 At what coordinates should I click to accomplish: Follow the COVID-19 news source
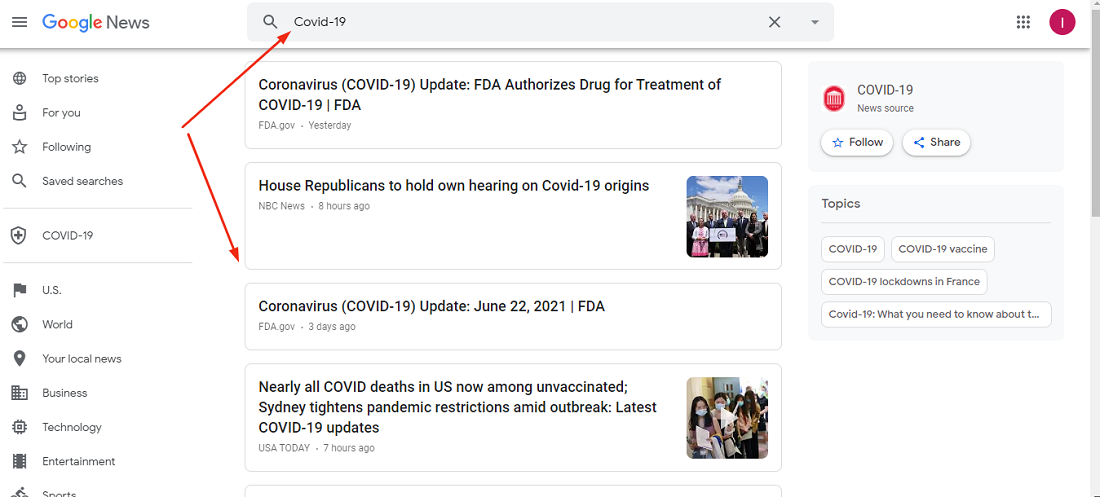pos(857,143)
